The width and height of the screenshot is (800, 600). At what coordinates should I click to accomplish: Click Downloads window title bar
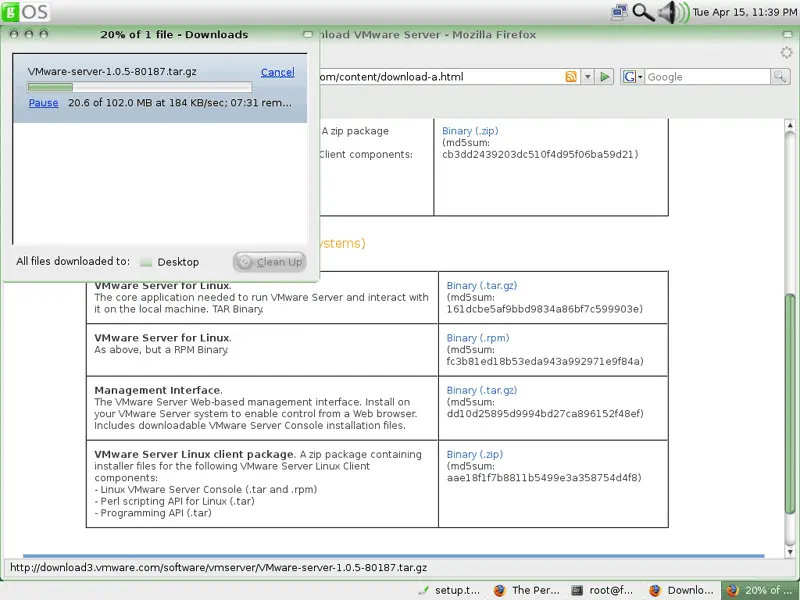click(173, 34)
